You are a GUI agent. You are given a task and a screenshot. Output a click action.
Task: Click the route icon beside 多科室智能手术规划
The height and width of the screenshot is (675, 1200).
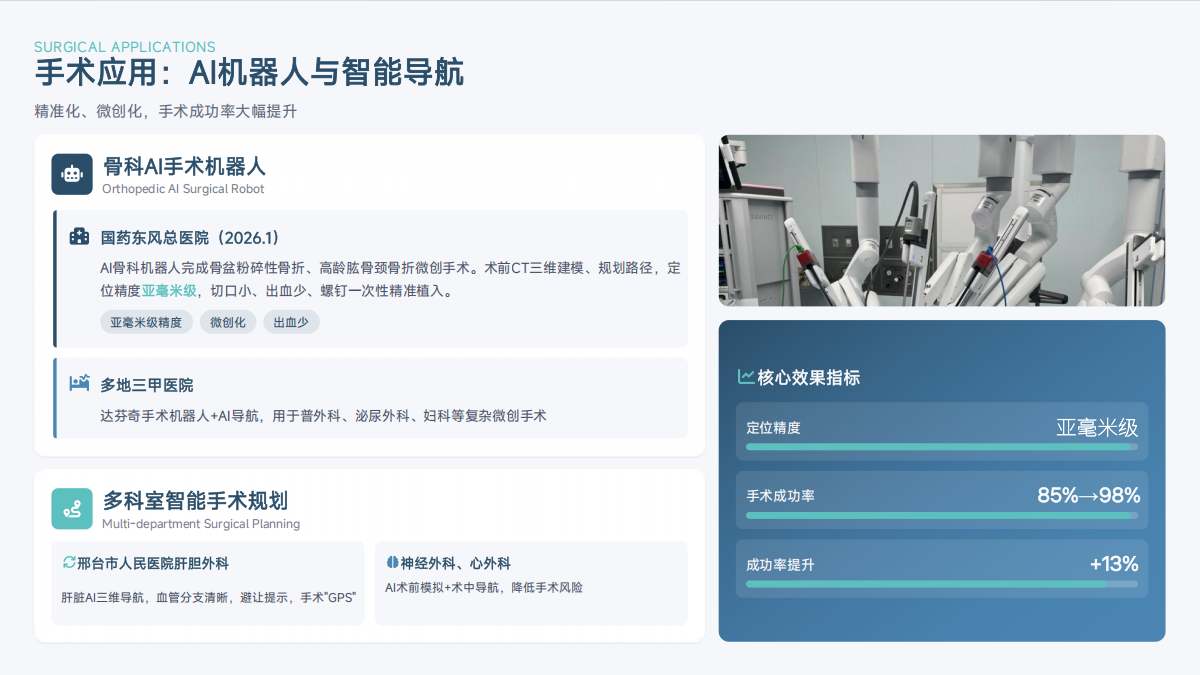[72, 509]
